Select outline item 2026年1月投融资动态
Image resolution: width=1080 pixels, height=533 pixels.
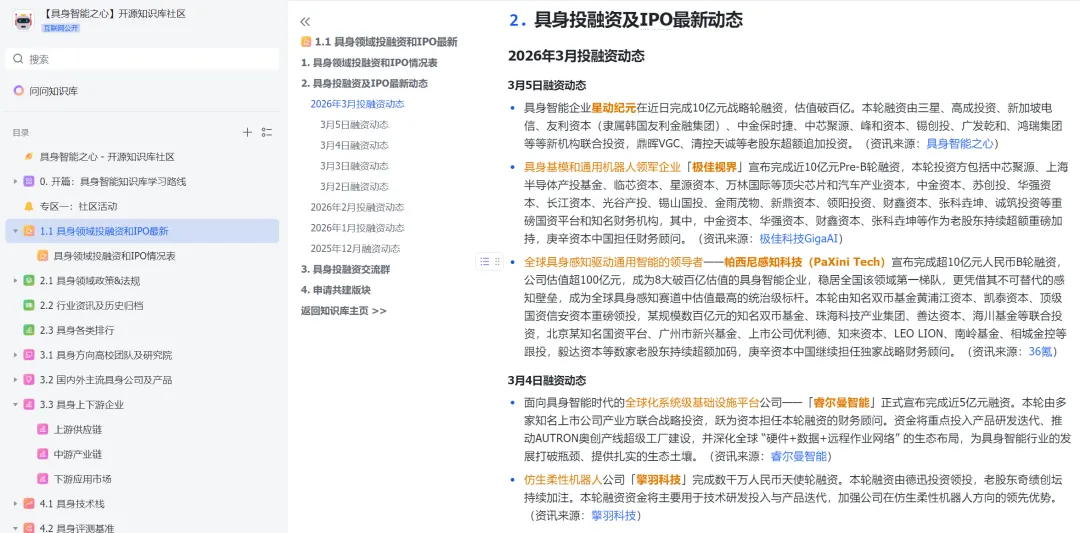coord(357,228)
